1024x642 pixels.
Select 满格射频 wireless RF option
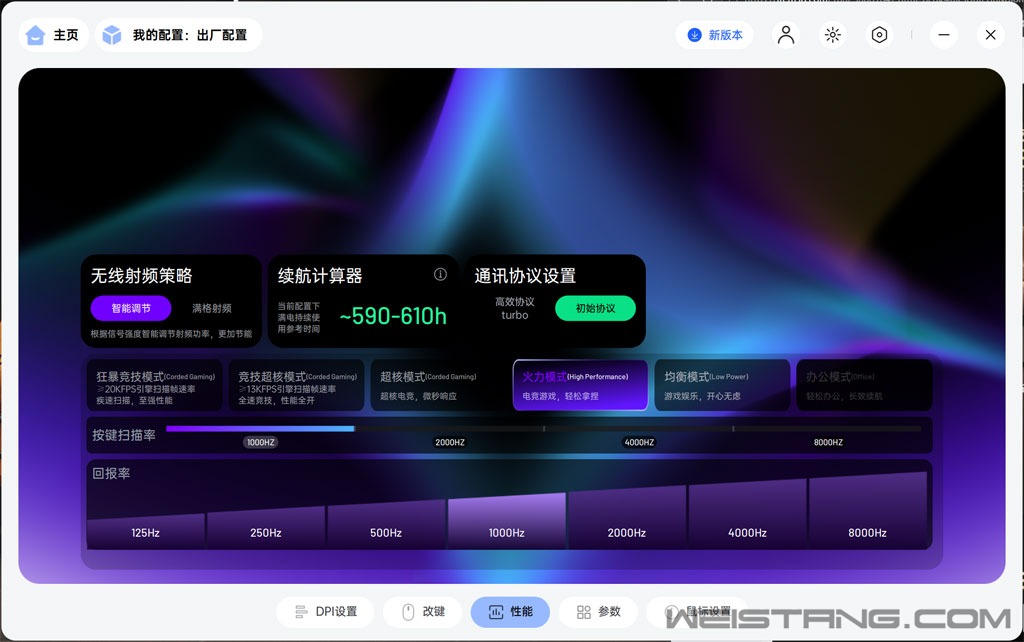pyautogui.click(x=212, y=308)
